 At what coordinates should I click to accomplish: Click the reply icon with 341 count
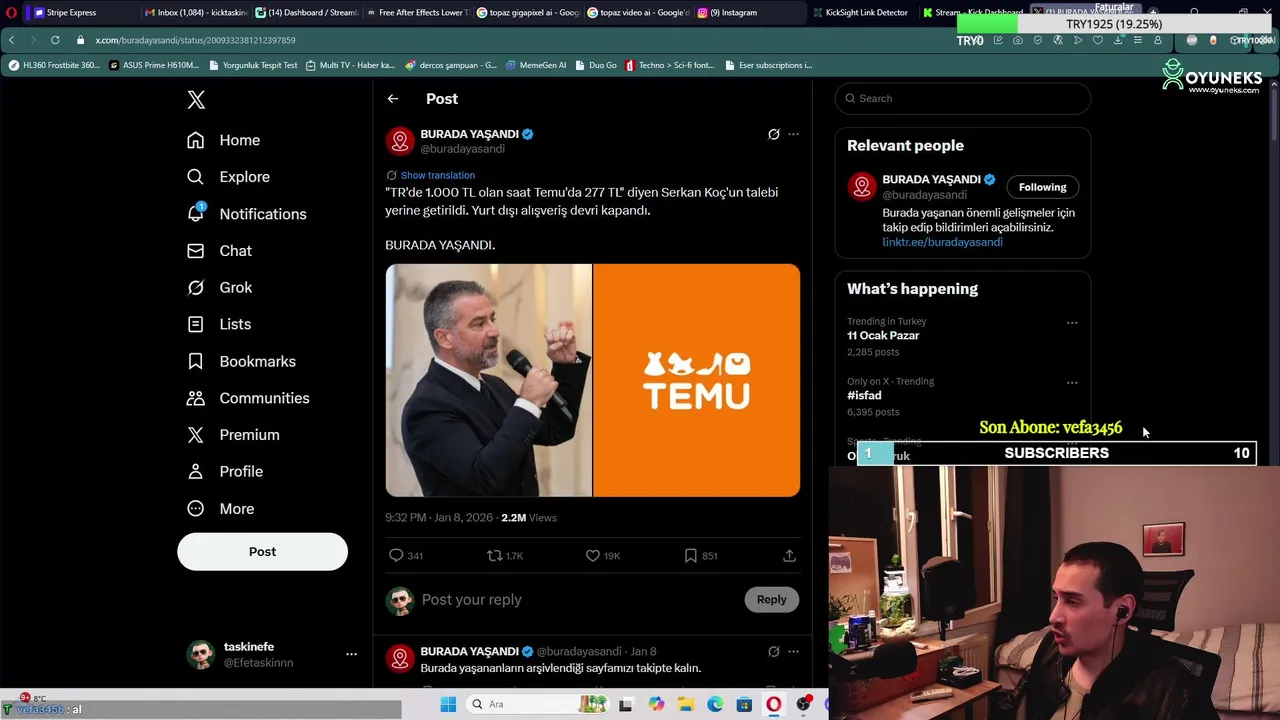pyautogui.click(x=405, y=556)
